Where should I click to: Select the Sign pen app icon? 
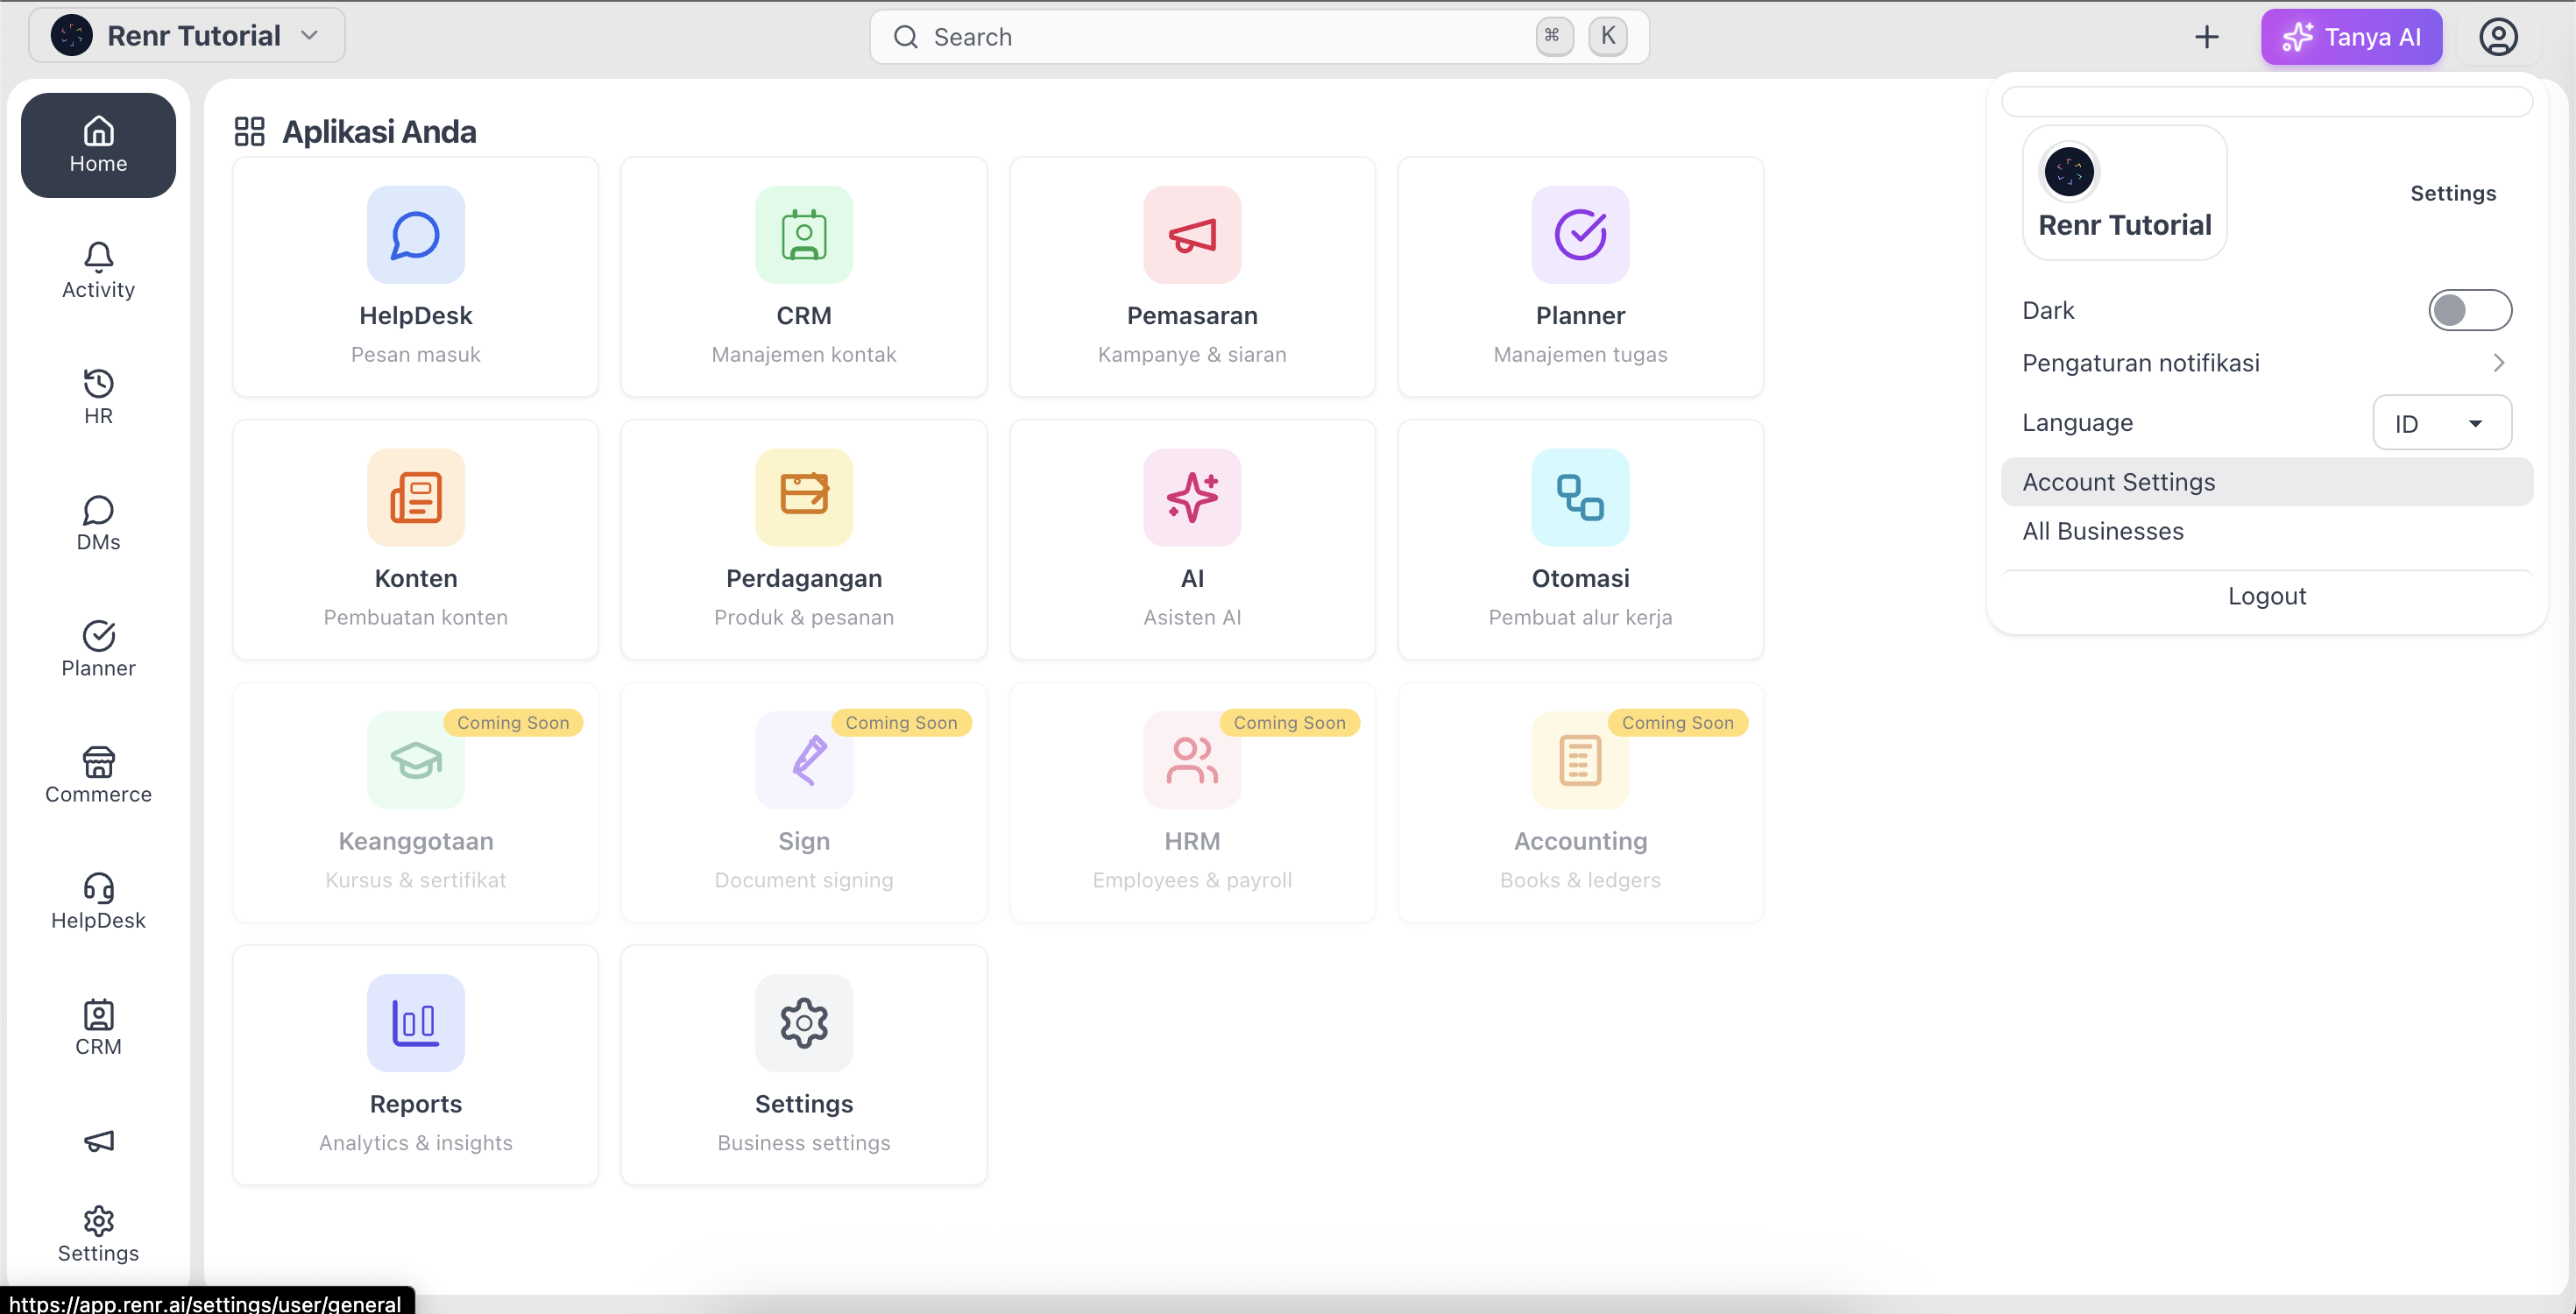(x=803, y=761)
